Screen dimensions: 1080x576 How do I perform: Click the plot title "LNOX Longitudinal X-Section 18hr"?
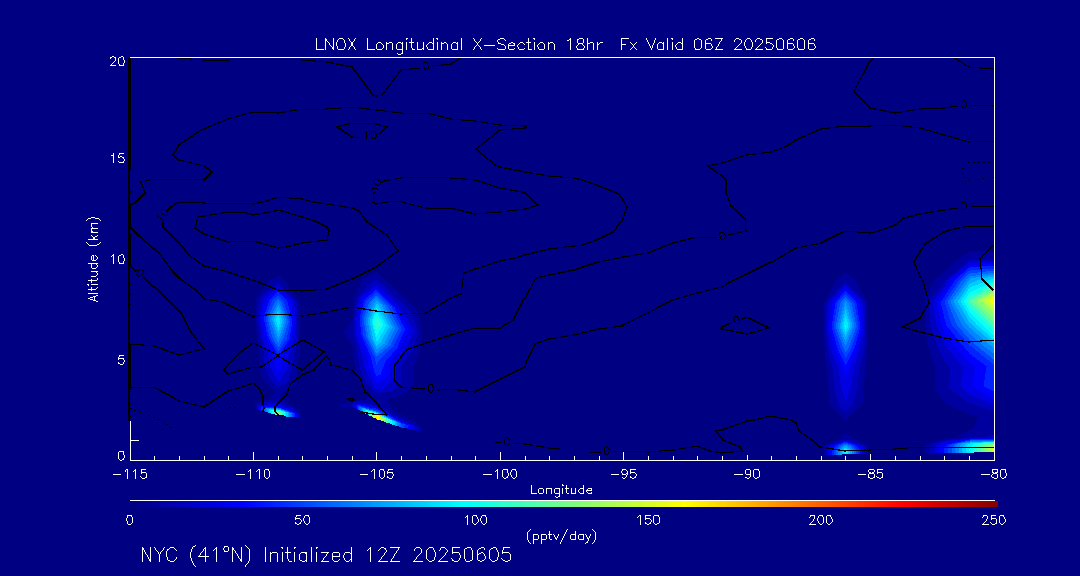[x=457, y=45]
